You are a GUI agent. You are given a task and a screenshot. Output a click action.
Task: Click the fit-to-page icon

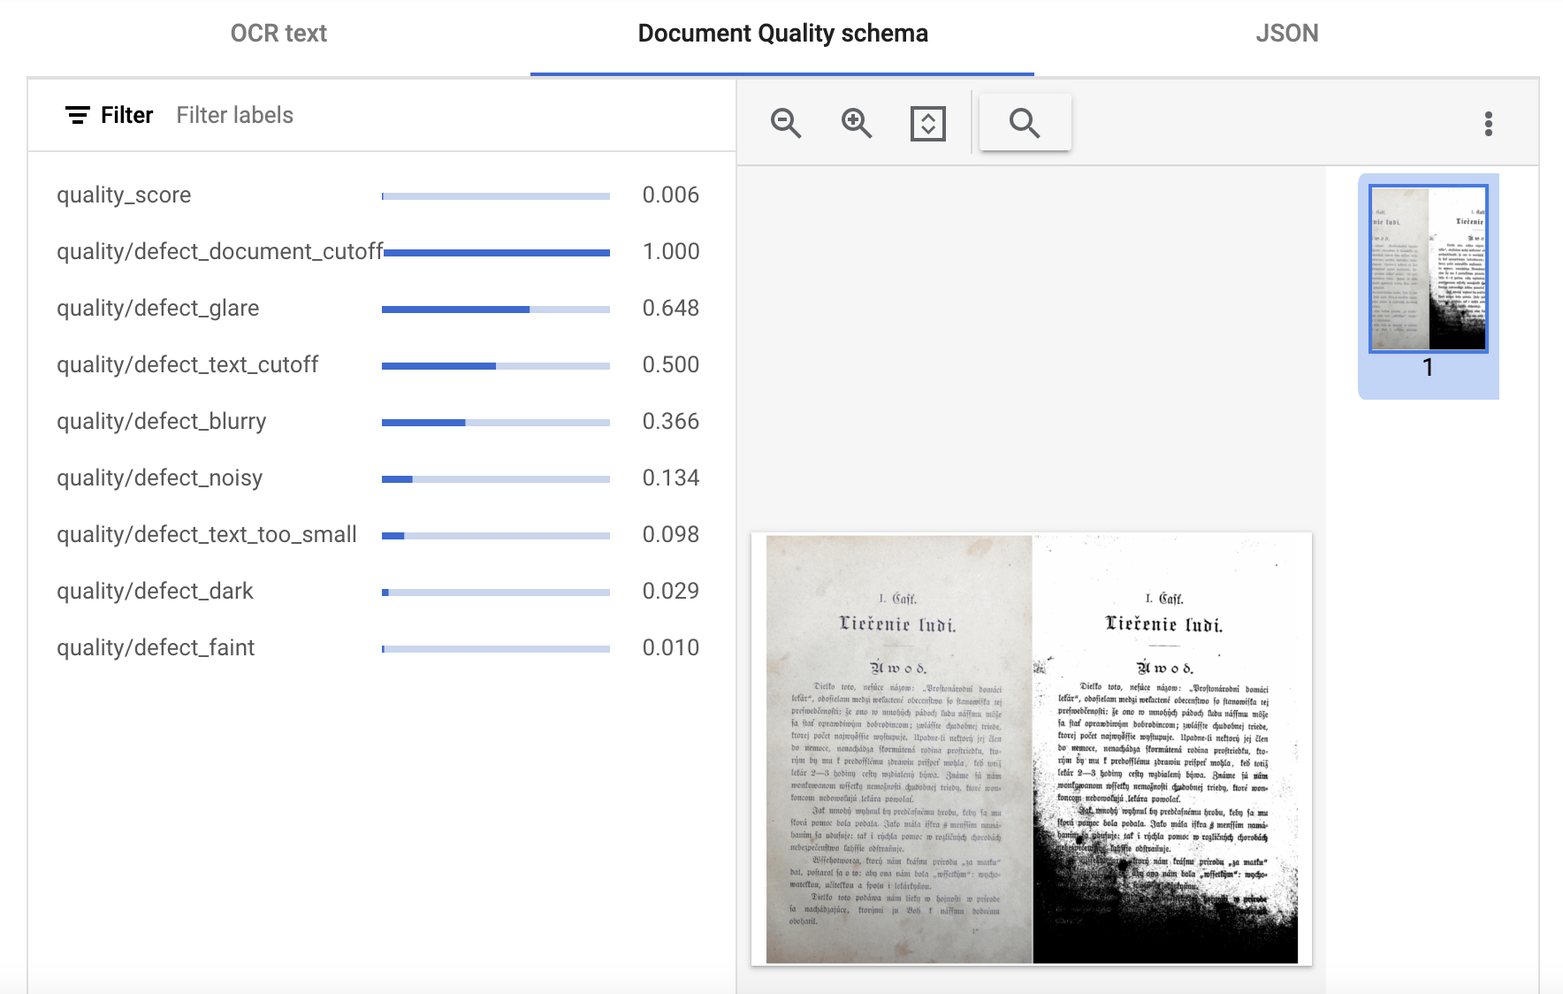(x=928, y=123)
